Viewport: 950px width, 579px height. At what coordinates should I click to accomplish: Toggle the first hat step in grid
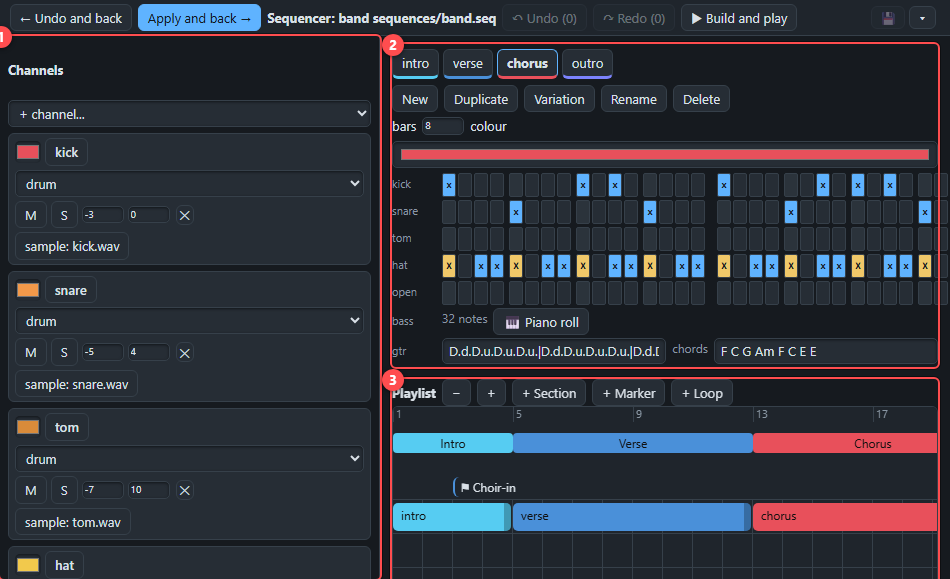tap(449, 266)
